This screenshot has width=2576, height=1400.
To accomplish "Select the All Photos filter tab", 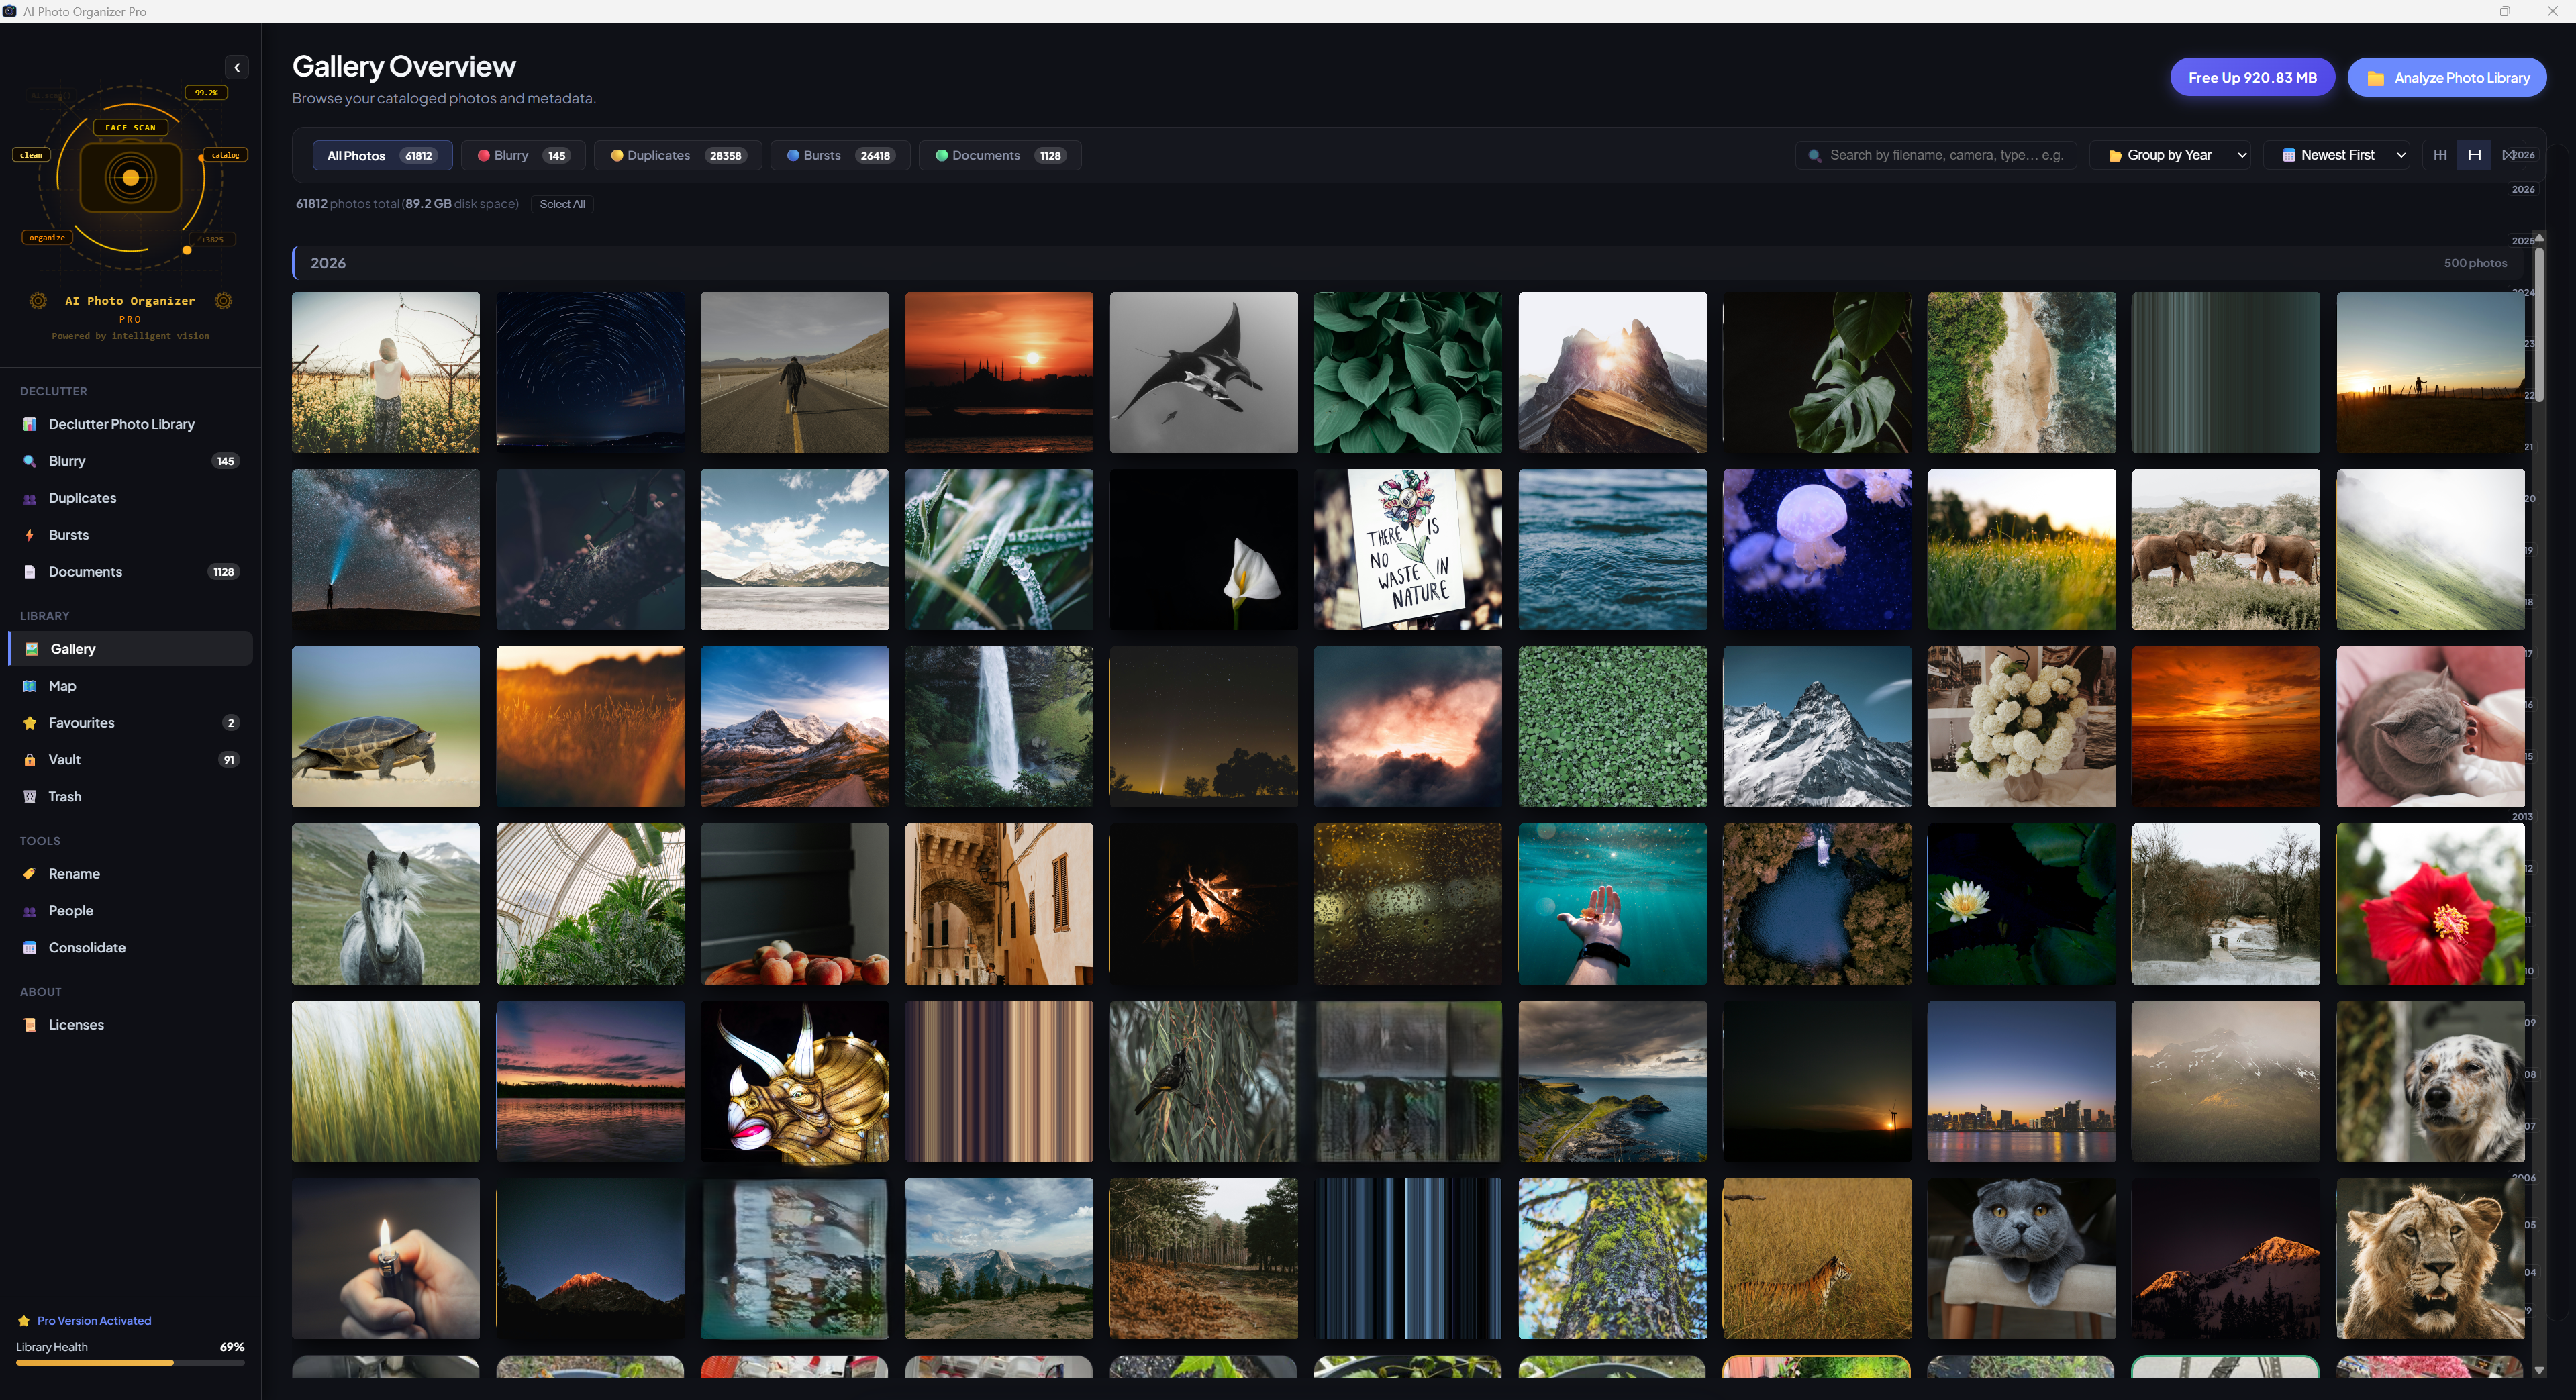I will (x=382, y=155).
